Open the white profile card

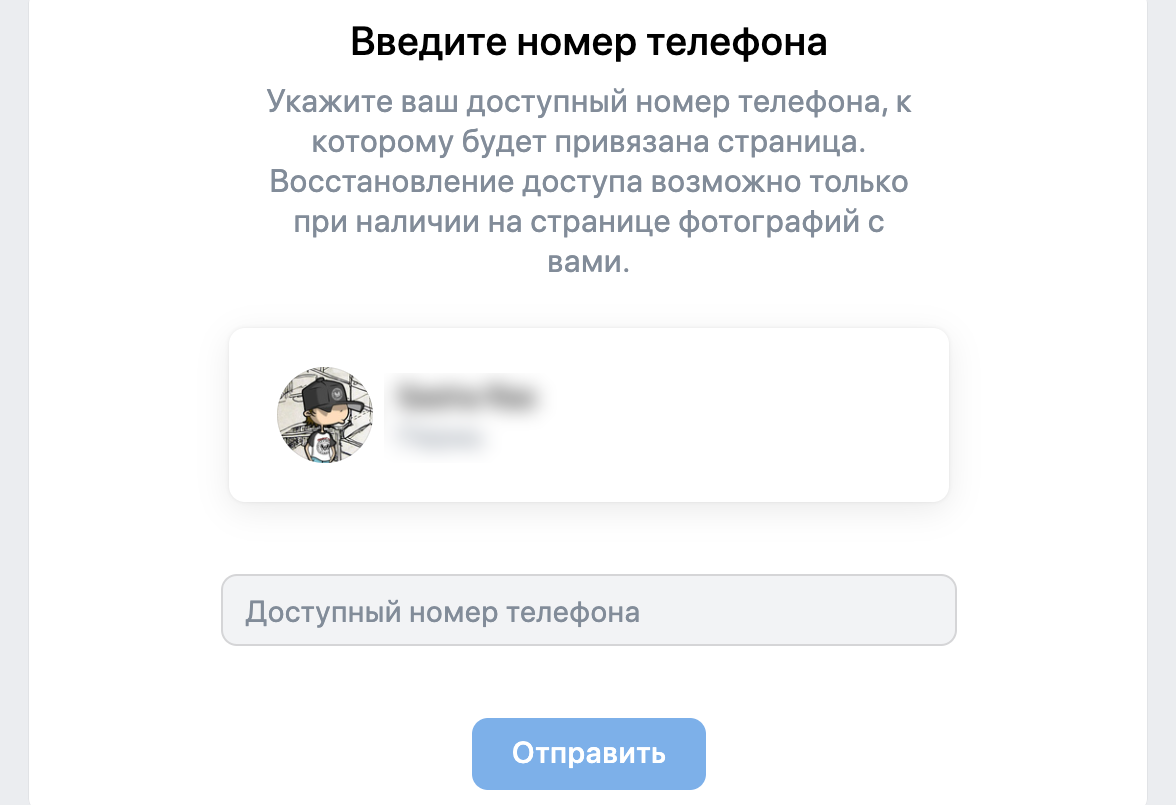coord(588,414)
